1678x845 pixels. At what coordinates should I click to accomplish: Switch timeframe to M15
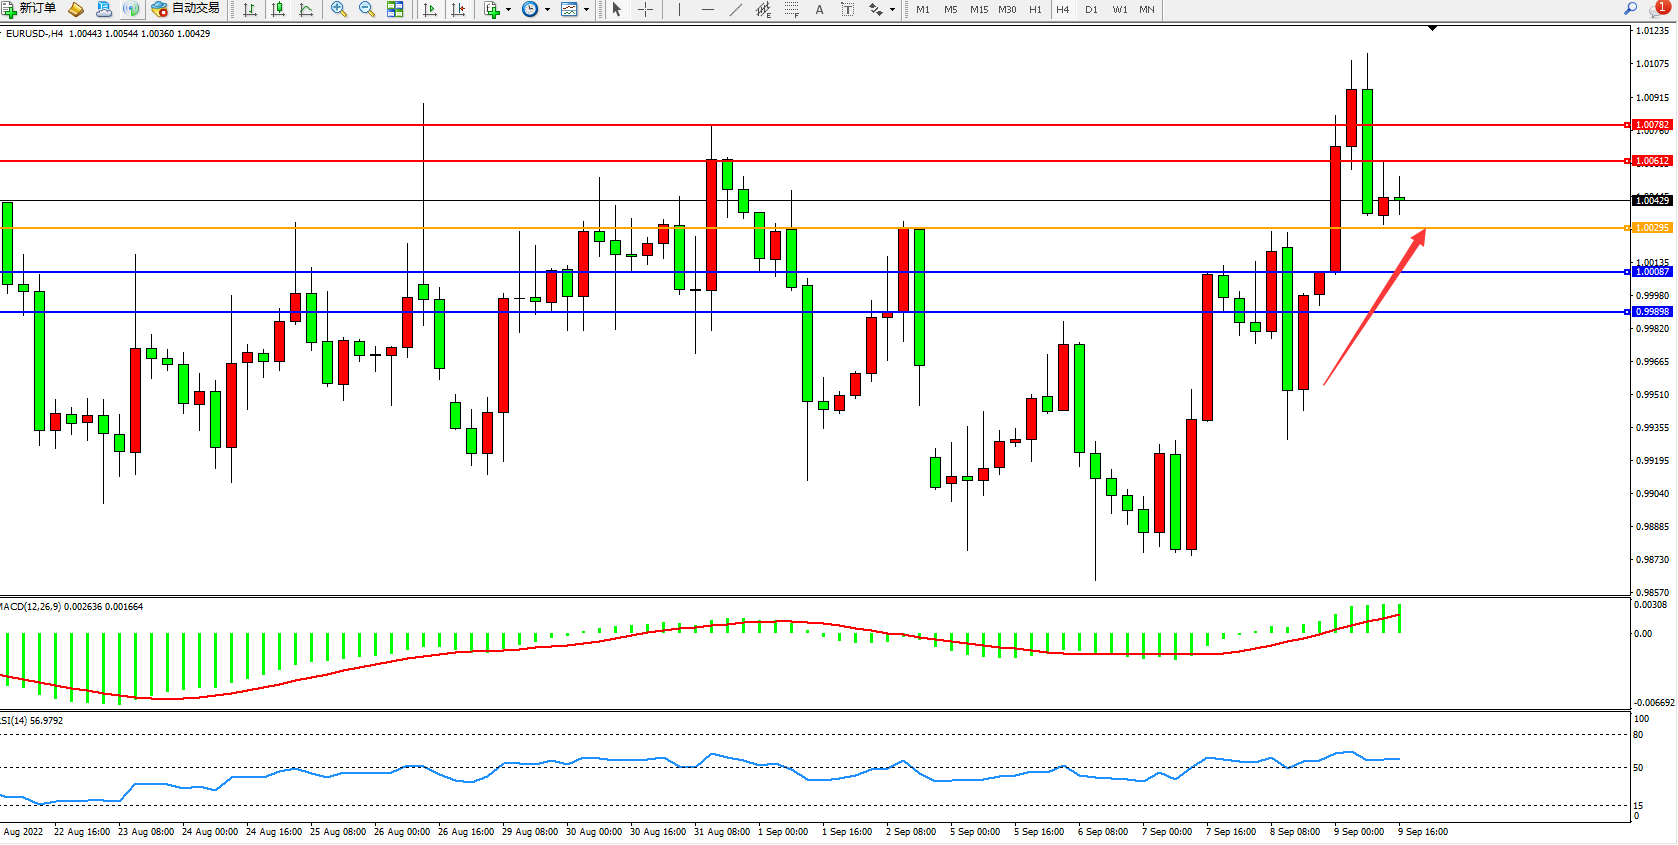[x=978, y=9]
